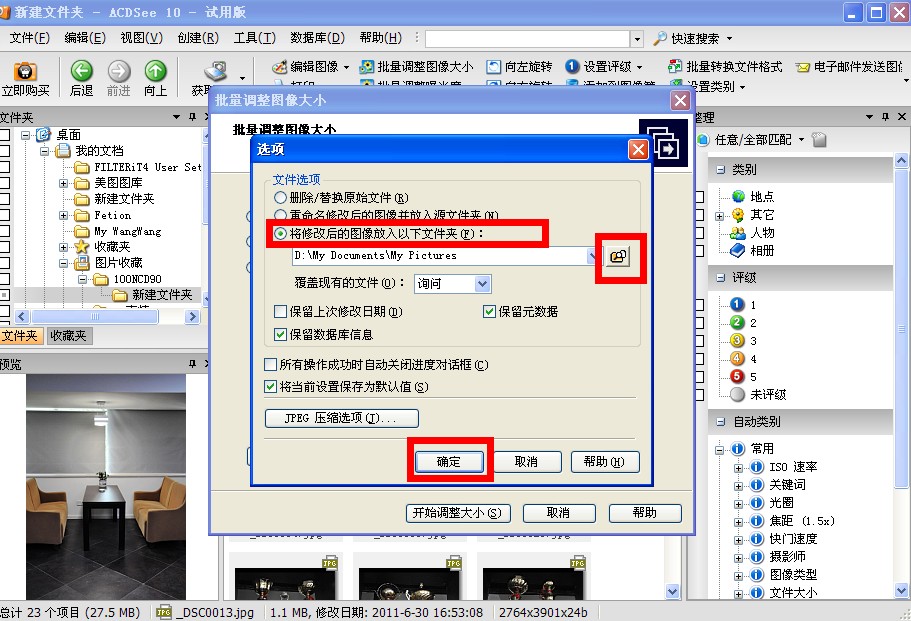The image size is (911, 621).
Task: Pin the 预览 panel
Action: coord(192,364)
